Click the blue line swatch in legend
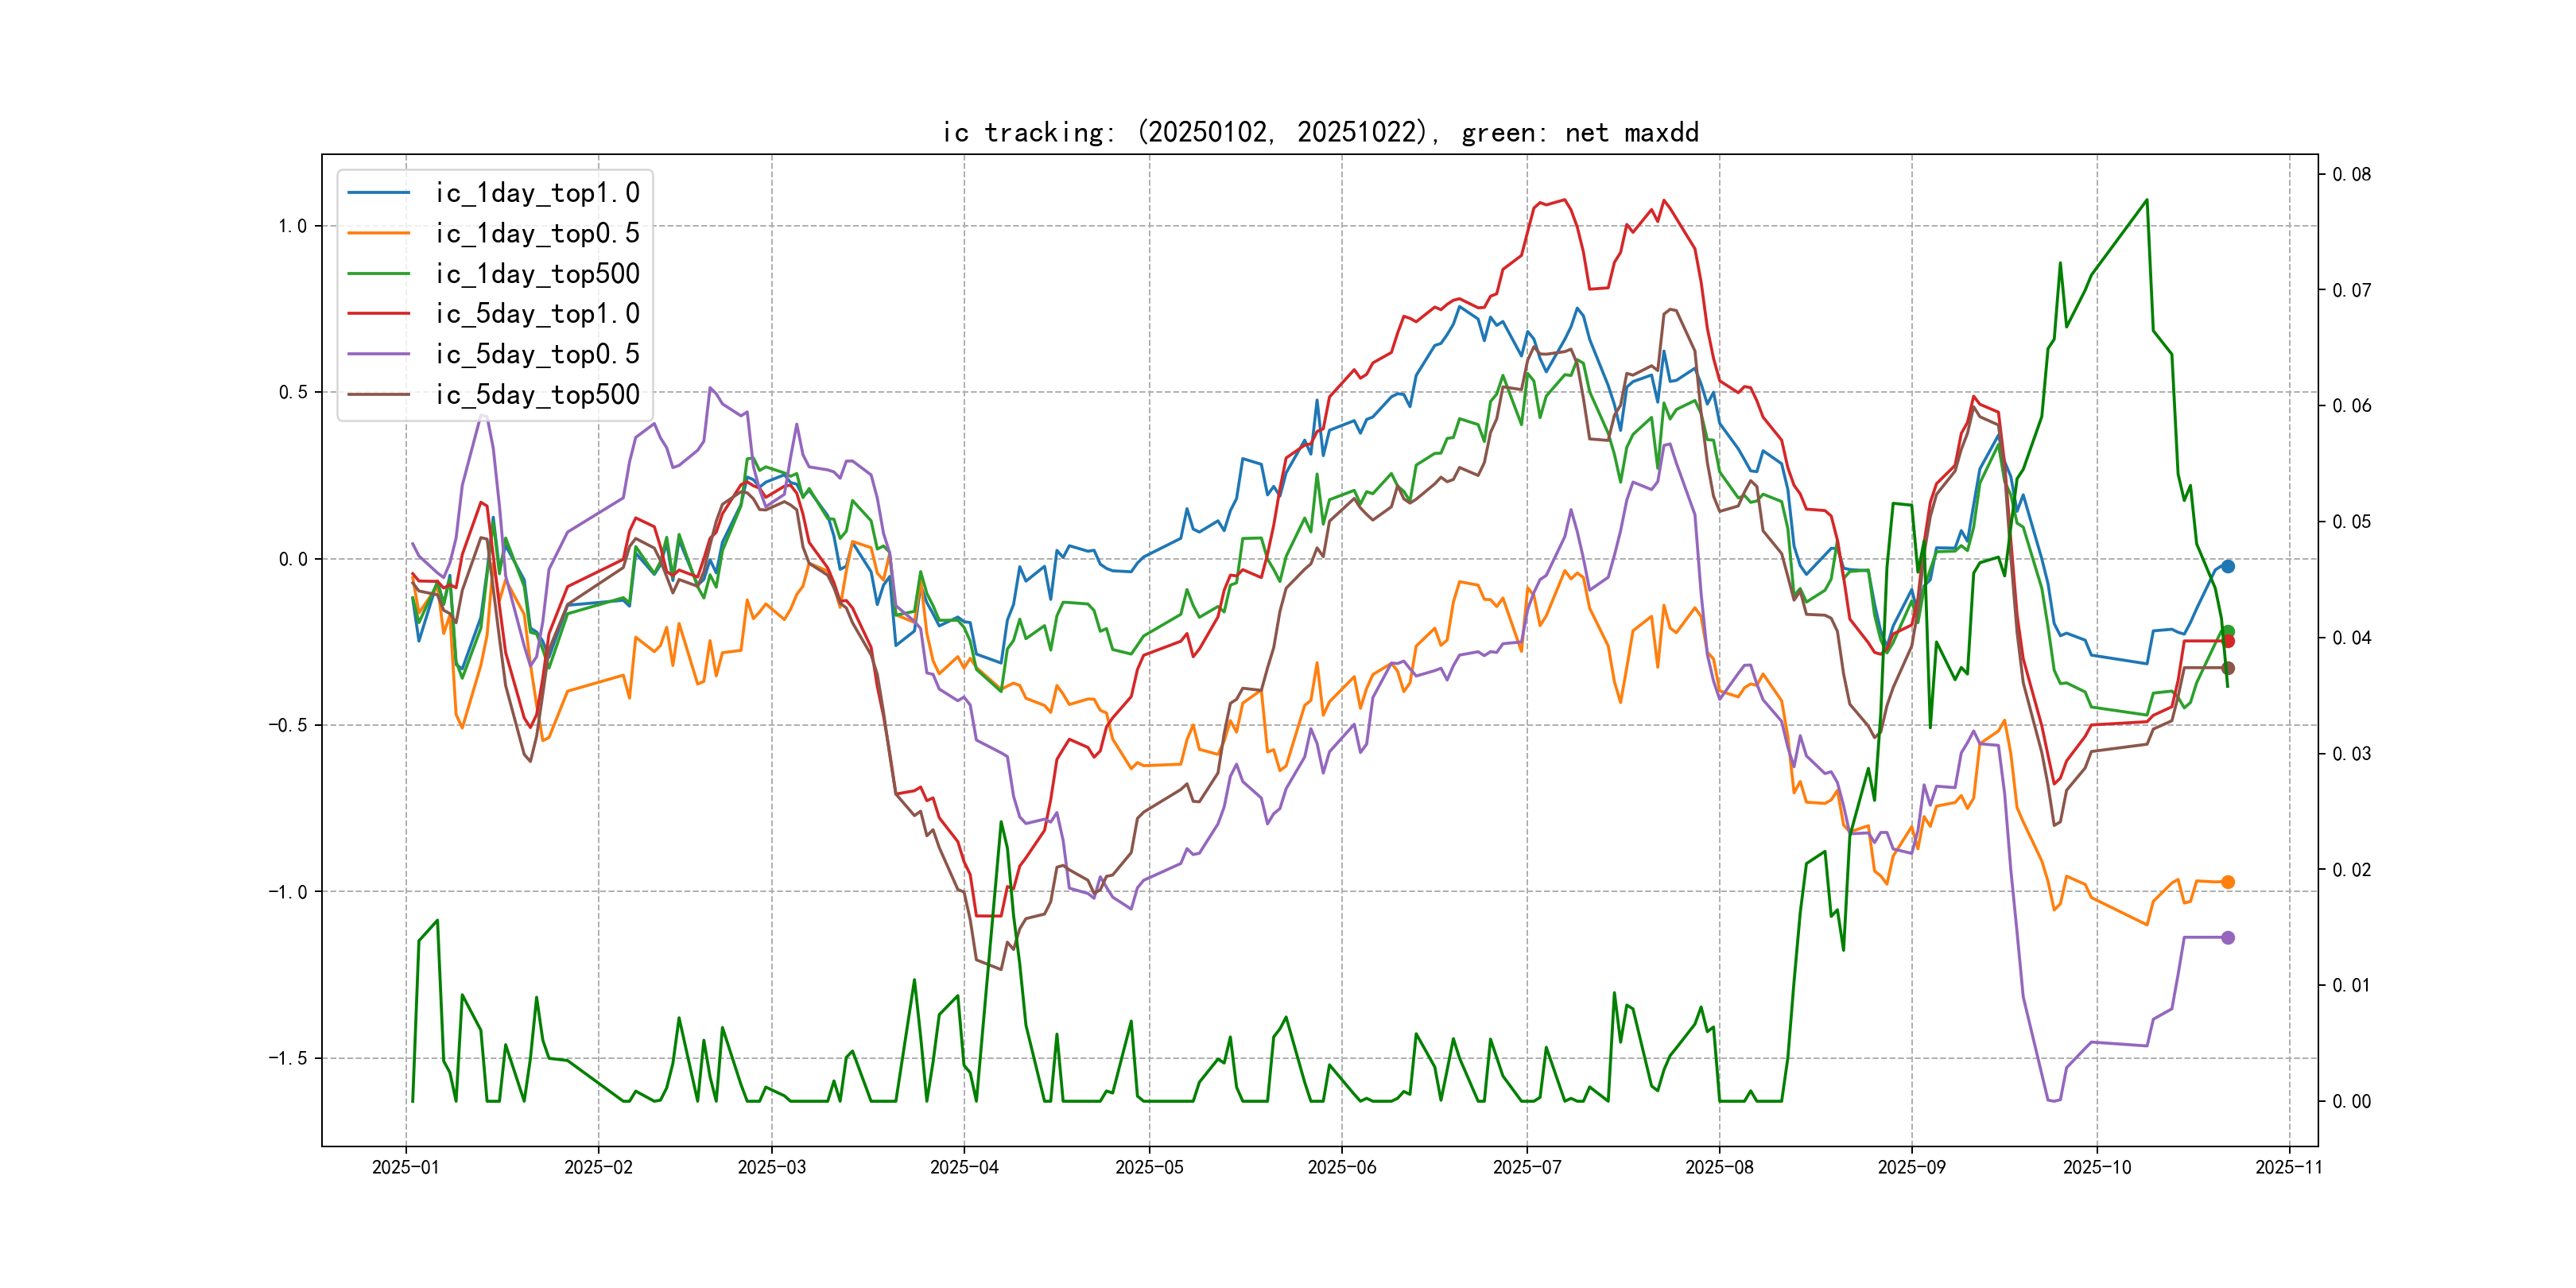2576x1288 pixels. [x=379, y=193]
